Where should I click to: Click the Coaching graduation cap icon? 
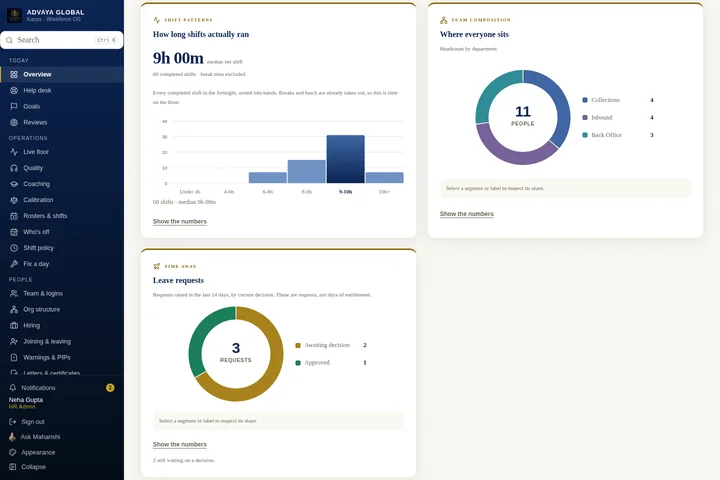tap(14, 184)
